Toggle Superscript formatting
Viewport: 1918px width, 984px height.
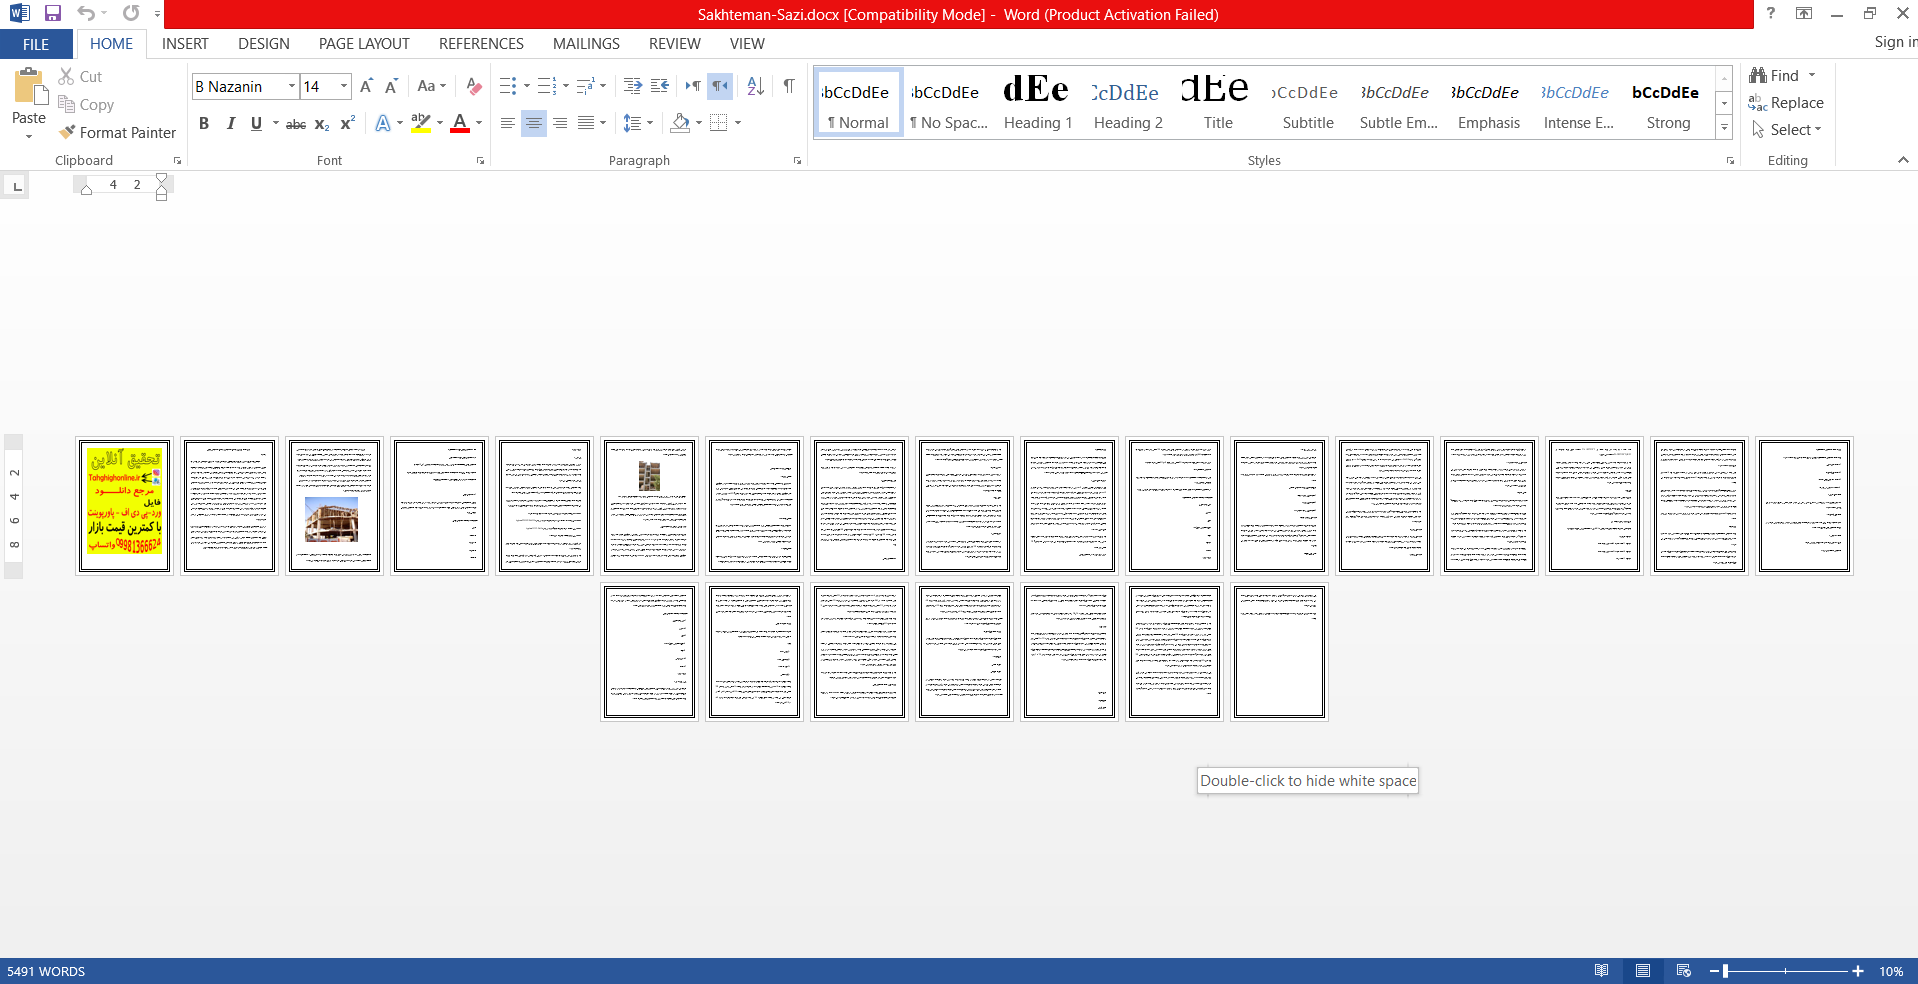click(x=348, y=123)
